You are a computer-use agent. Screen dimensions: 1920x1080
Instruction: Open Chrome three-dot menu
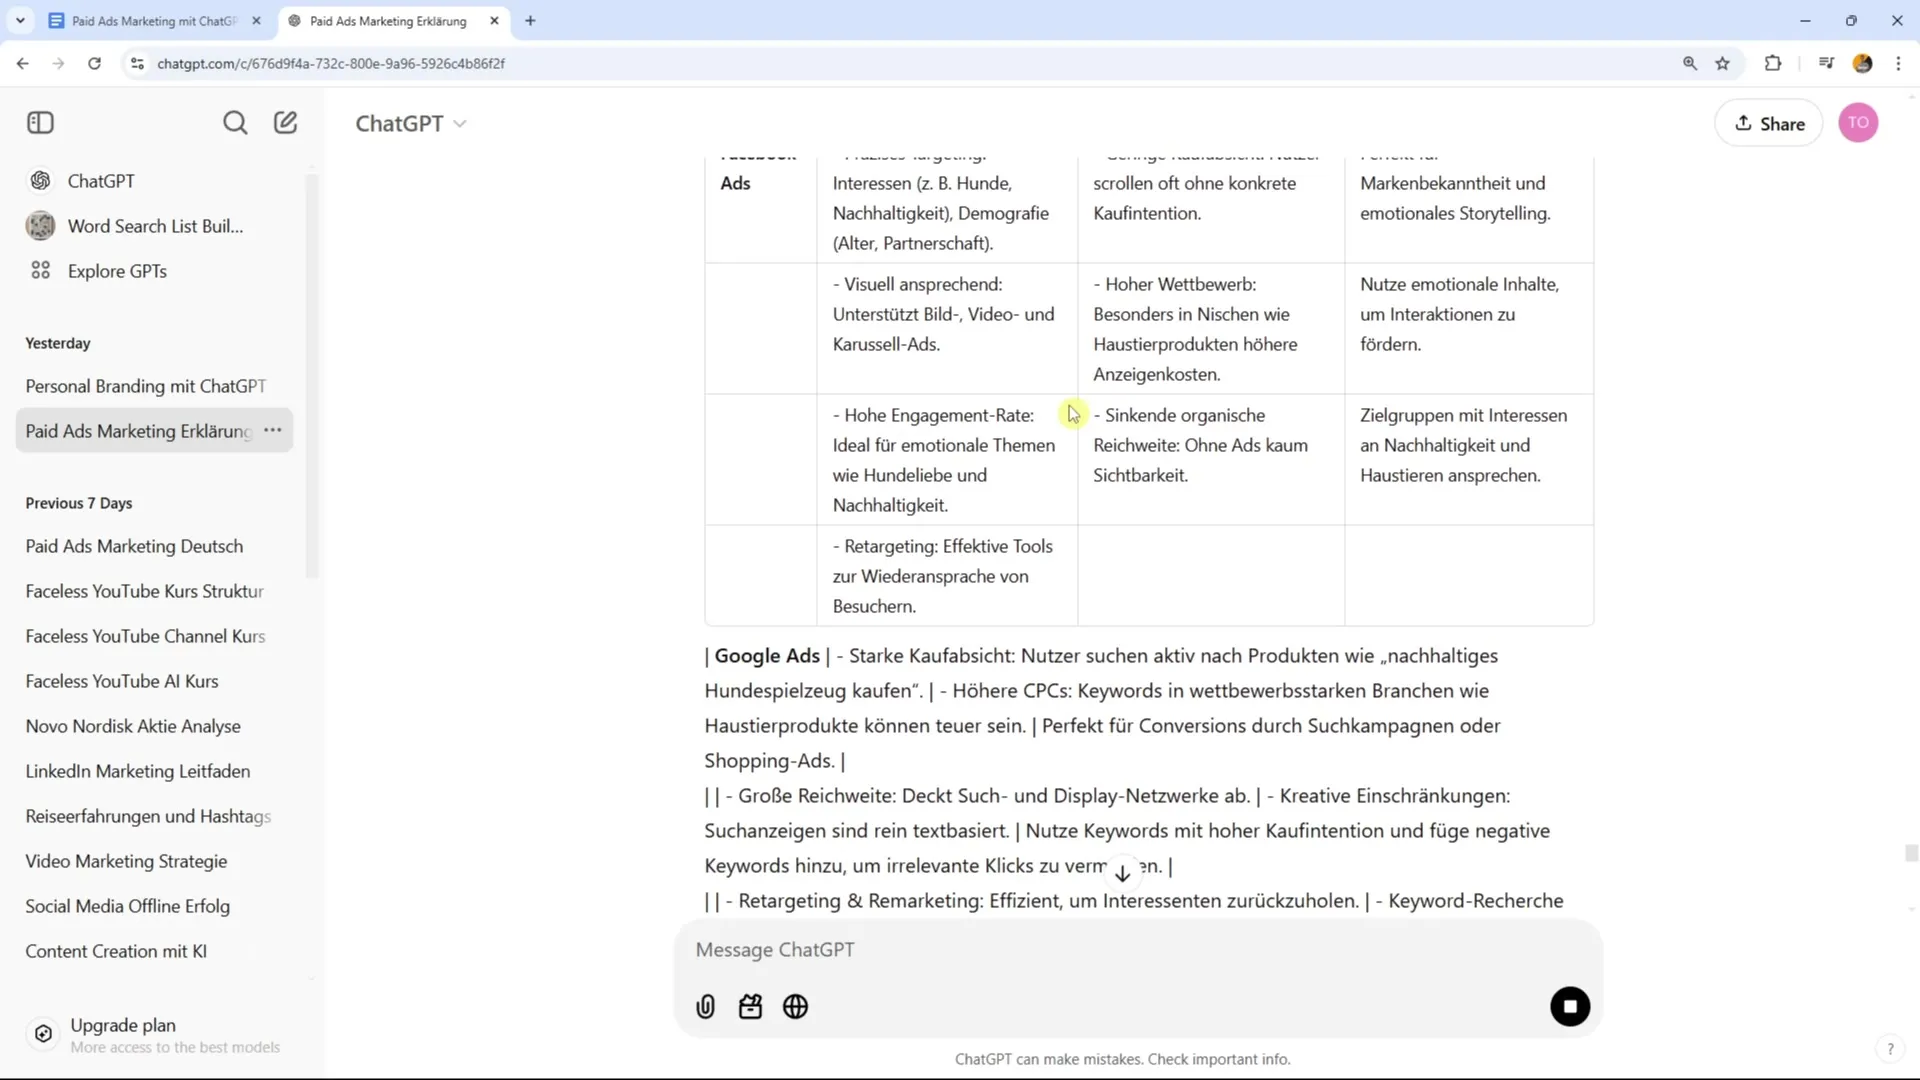tap(1899, 63)
